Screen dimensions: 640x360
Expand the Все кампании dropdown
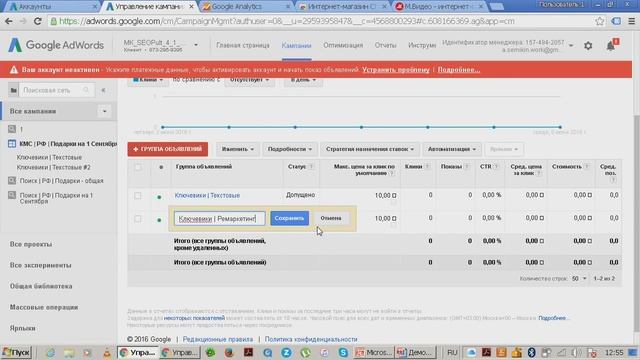(104, 111)
